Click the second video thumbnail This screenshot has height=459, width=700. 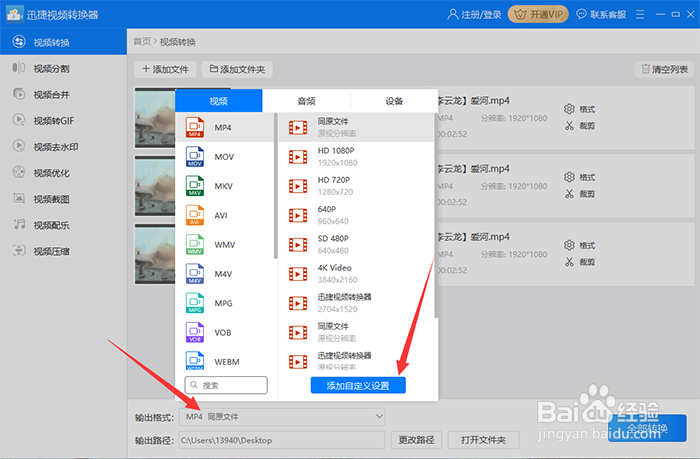[x=155, y=186]
